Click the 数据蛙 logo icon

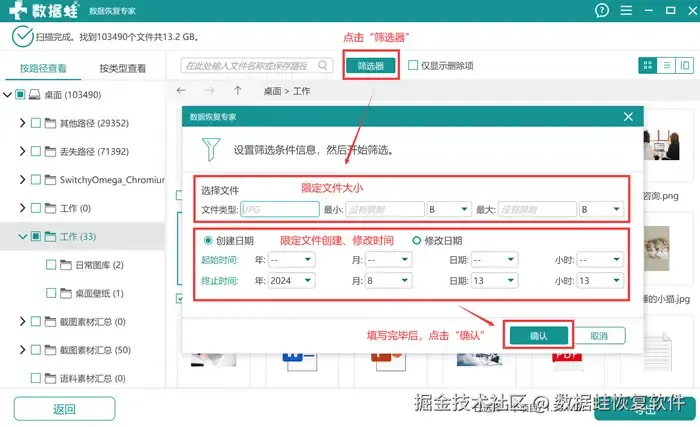click(18, 10)
